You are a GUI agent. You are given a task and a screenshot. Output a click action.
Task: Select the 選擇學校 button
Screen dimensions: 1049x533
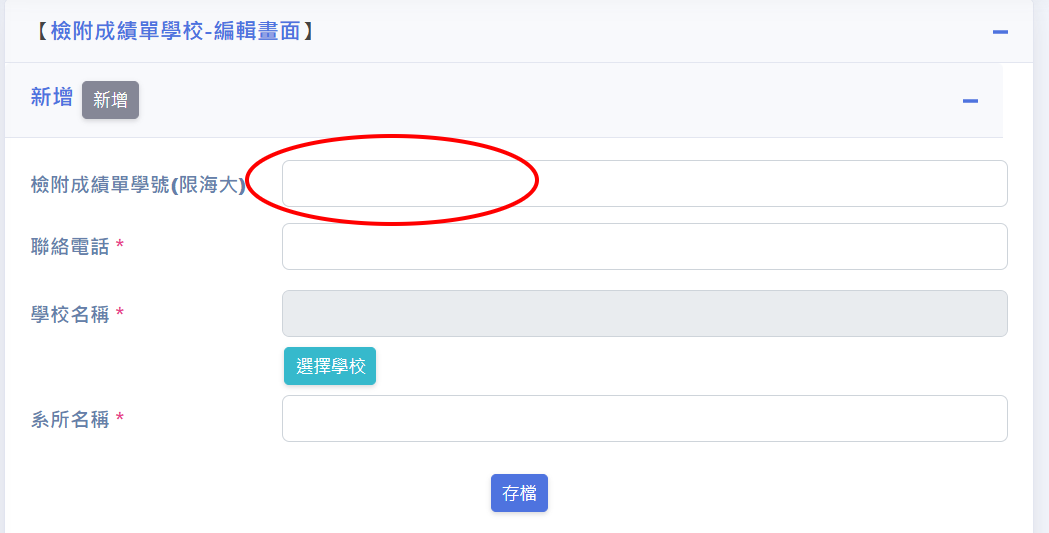pos(330,366)
